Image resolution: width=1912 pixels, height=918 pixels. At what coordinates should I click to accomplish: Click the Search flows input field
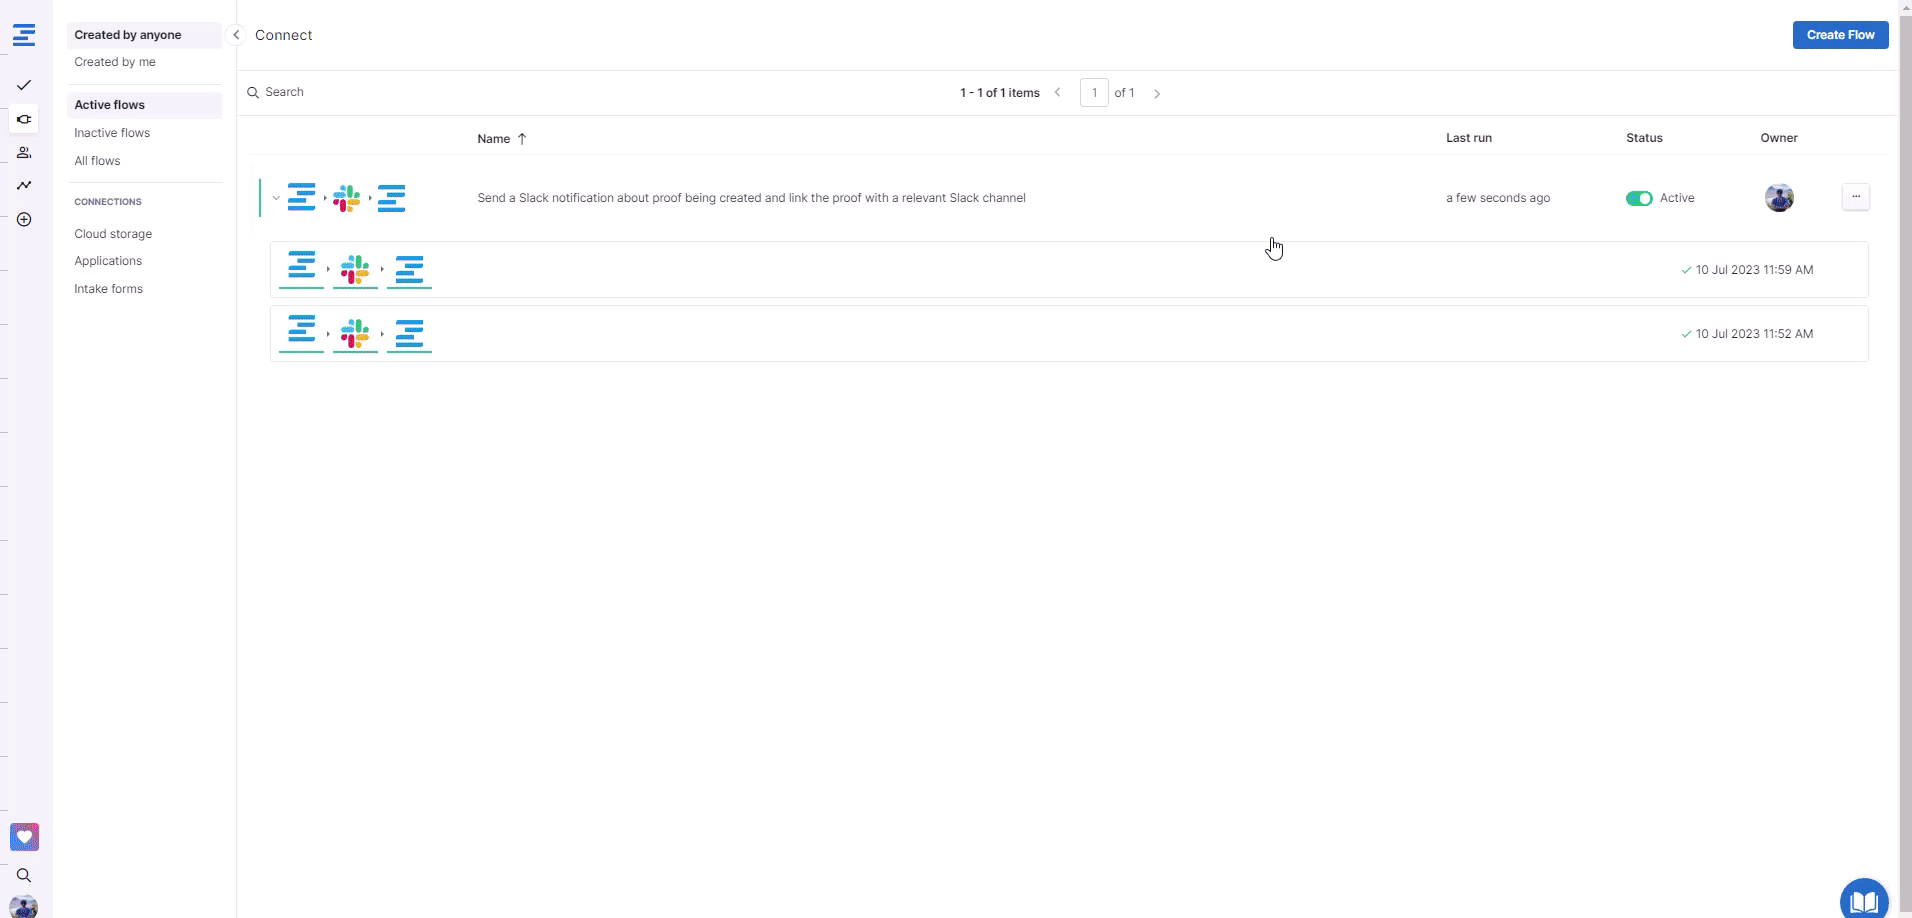[x=400, y=92]
